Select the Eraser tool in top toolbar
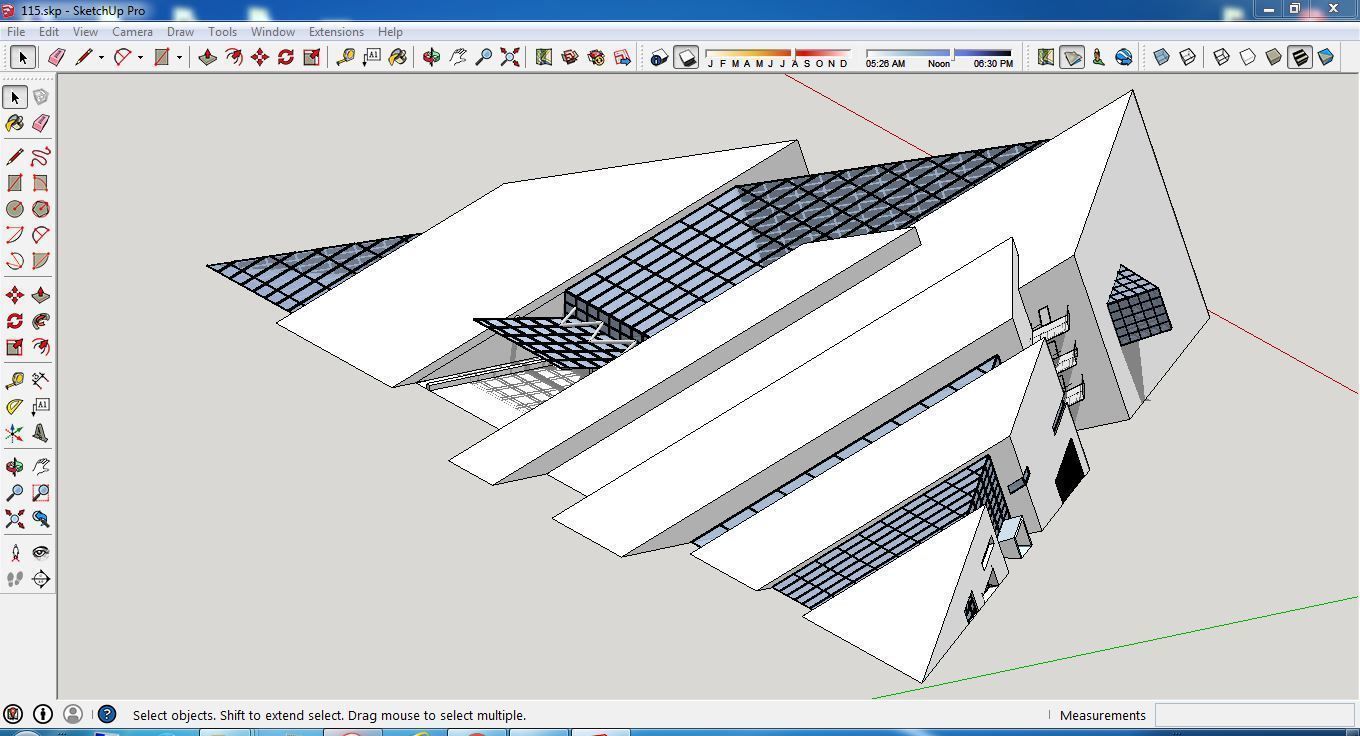Image resolution: width=1360 pixels, height=736 pixels. point(57,57)
